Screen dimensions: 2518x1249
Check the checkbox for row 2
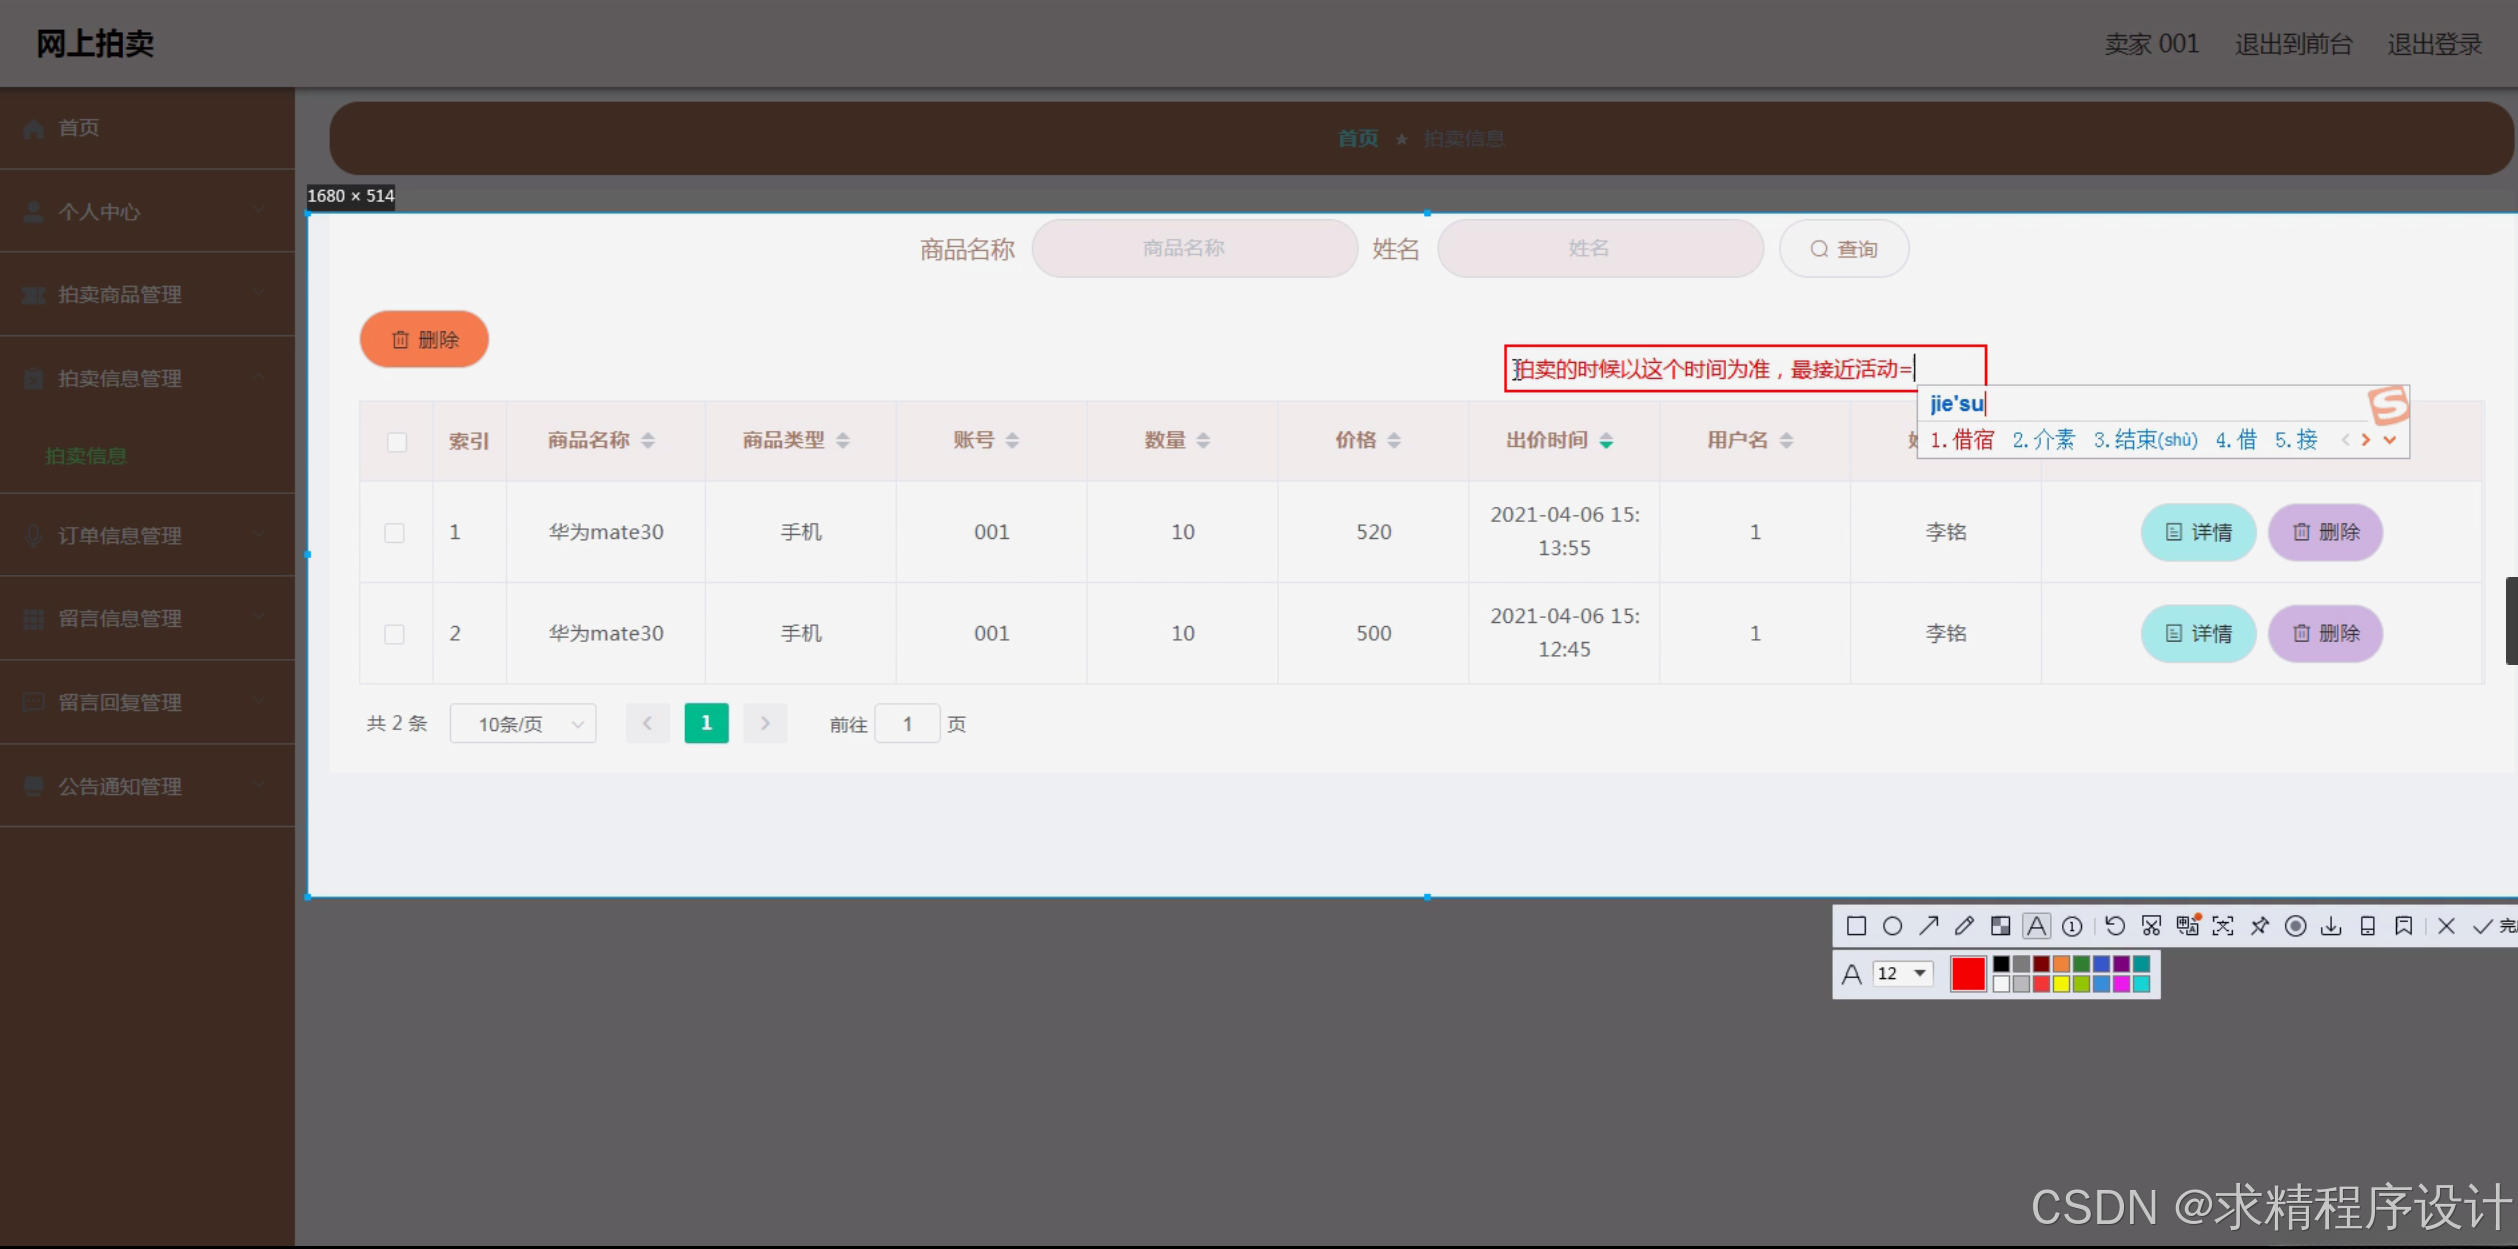pos(395,634)
